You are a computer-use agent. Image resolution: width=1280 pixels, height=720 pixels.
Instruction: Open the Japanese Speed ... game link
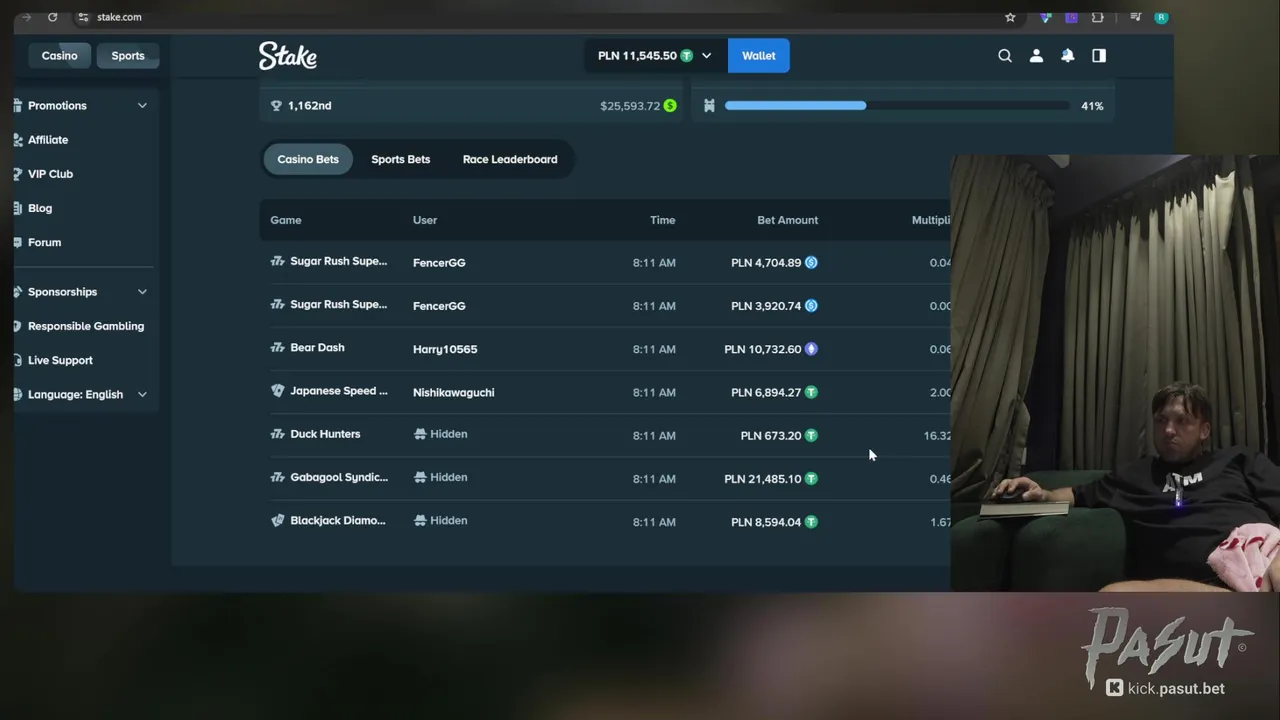(x=338, y=391)
